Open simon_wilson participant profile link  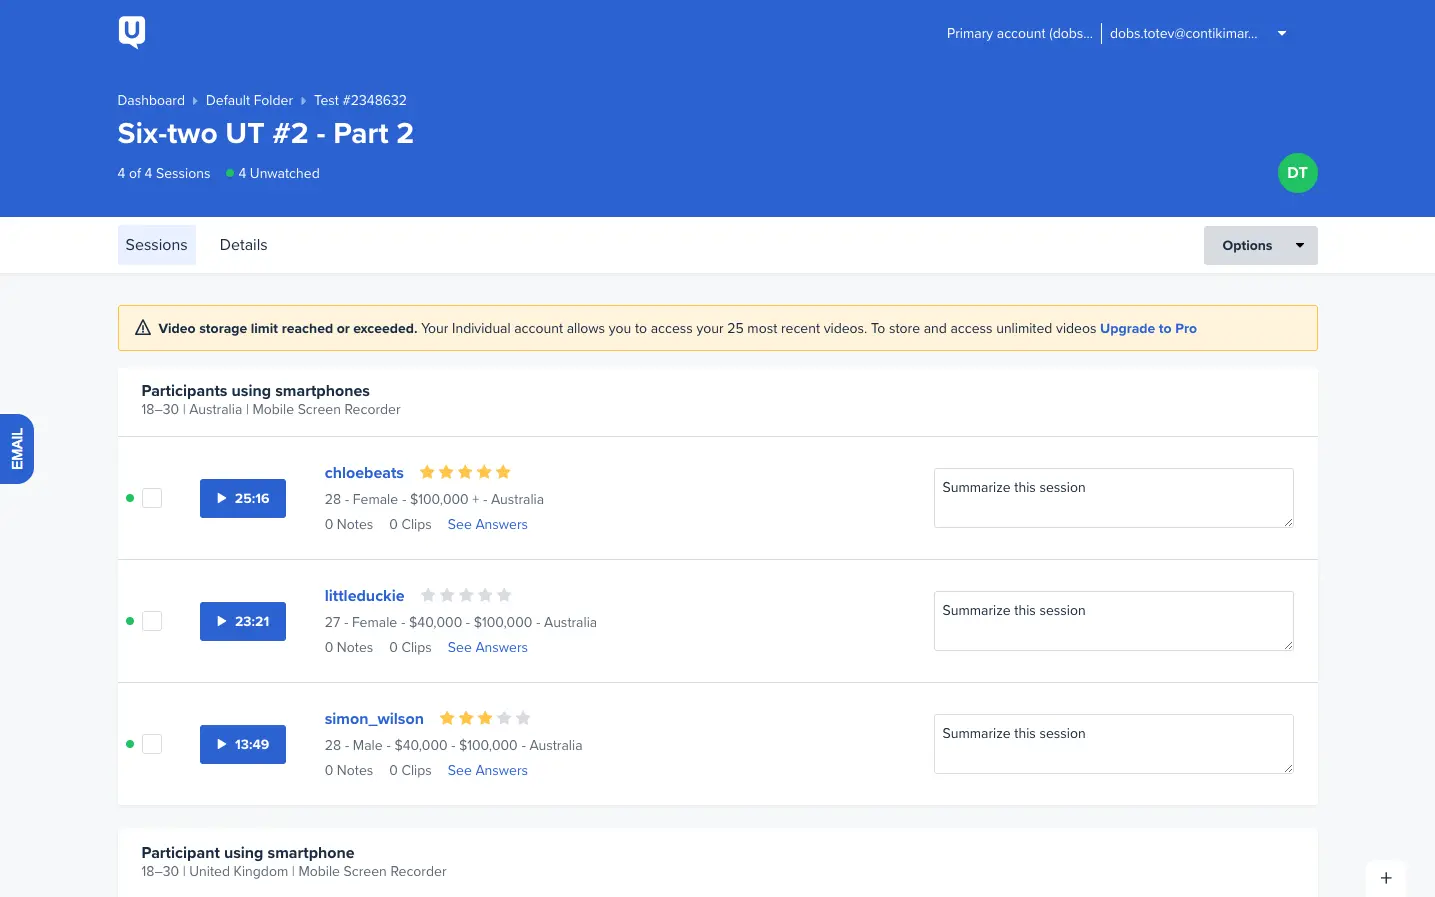374,719
